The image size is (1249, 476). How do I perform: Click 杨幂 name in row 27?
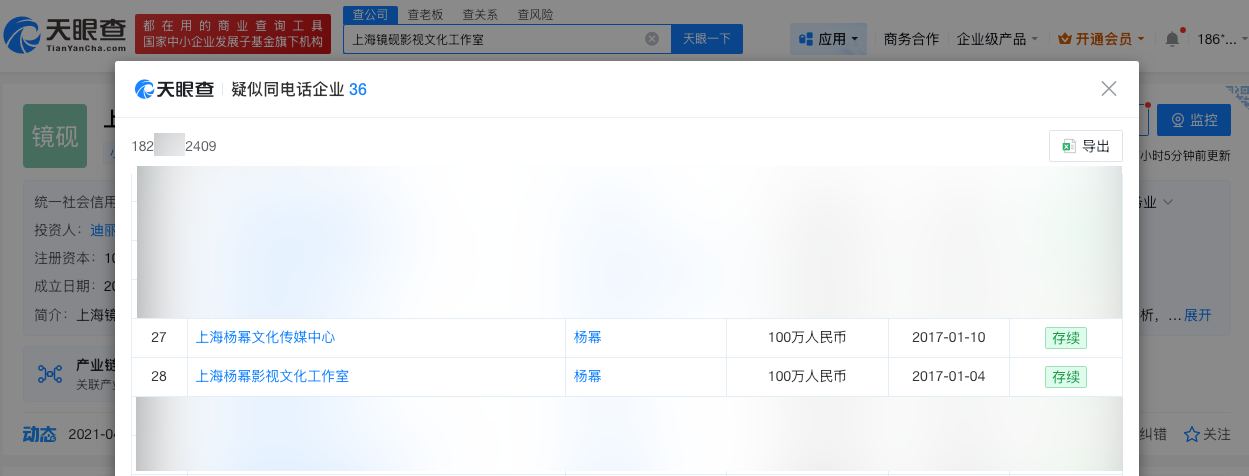pos(587,338)
